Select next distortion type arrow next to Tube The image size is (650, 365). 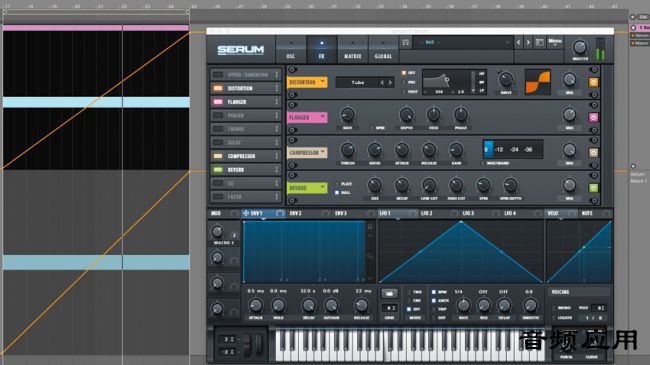(x=390, y=83)
